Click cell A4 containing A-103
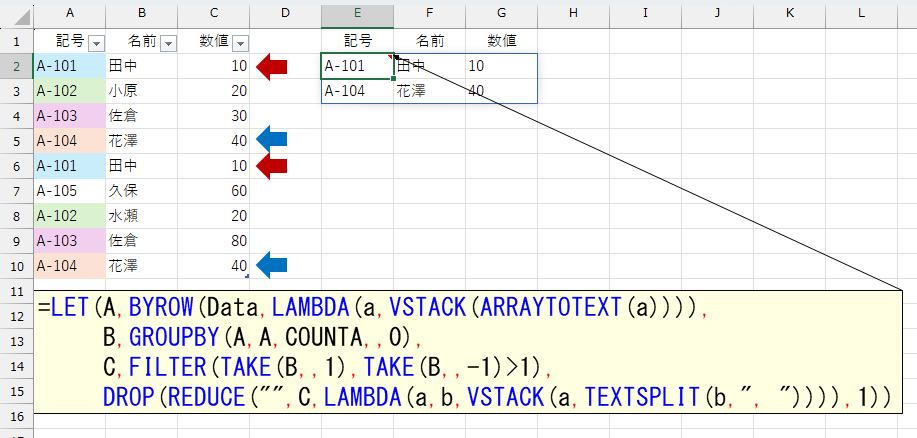Viewport: 917px width, 438px height. coord(70,116)
